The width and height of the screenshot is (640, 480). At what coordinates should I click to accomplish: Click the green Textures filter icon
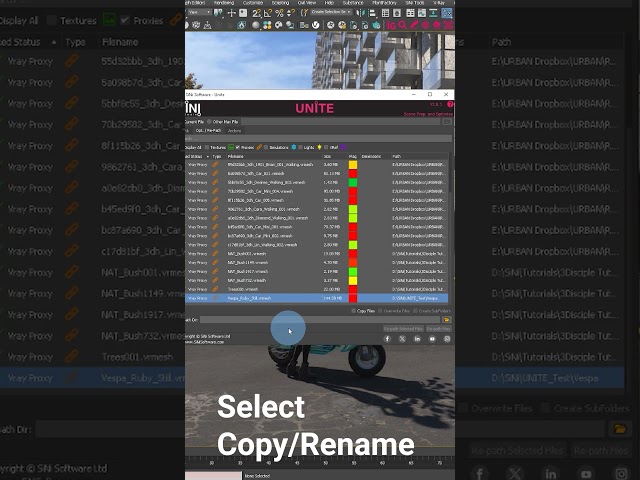tap(231, 147)
